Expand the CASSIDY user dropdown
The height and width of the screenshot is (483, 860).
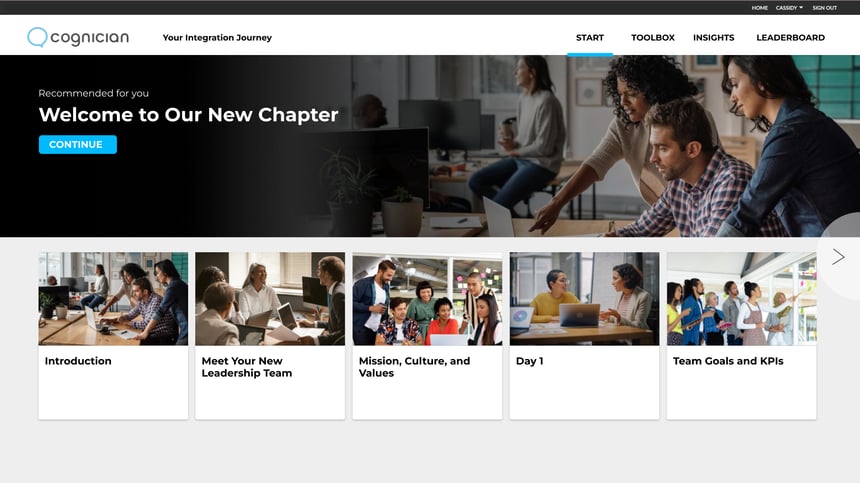tap(789, 8)
